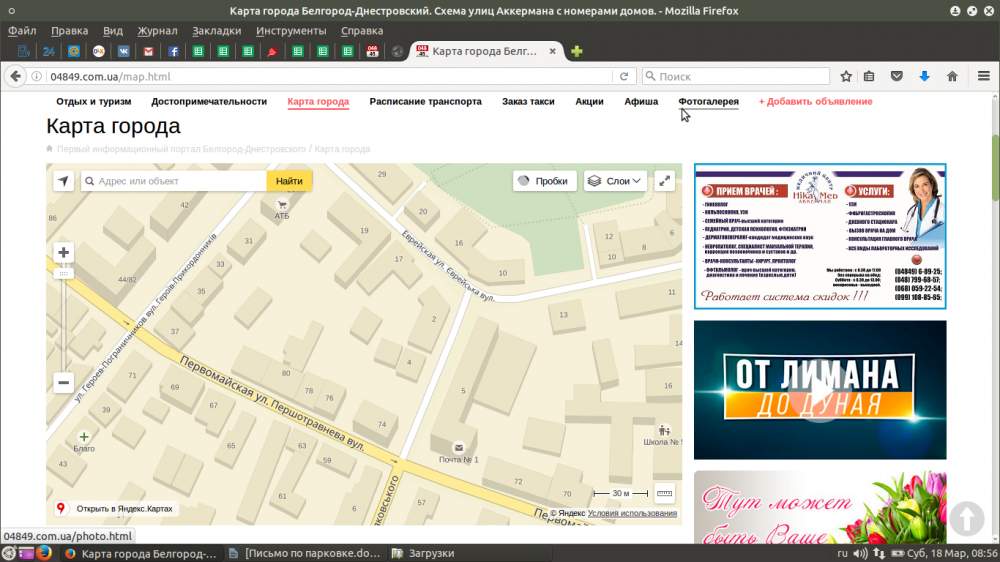Click the ru keyboard layout indicator
This screenshot has height=562, width=1000.
[x=842, y=553]
